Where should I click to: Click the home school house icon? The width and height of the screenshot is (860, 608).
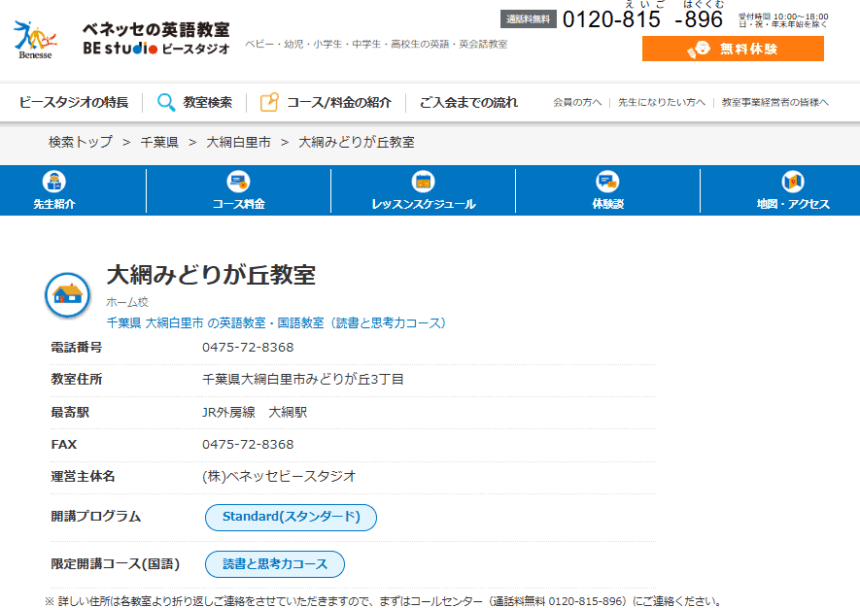(x=67, y=294)
